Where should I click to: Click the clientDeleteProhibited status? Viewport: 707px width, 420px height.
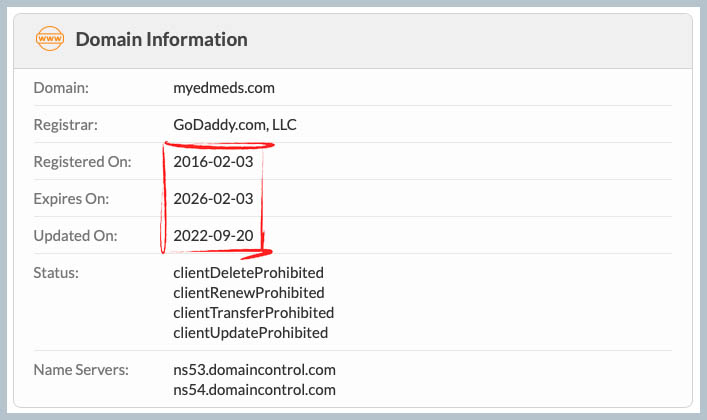(249, 273)
